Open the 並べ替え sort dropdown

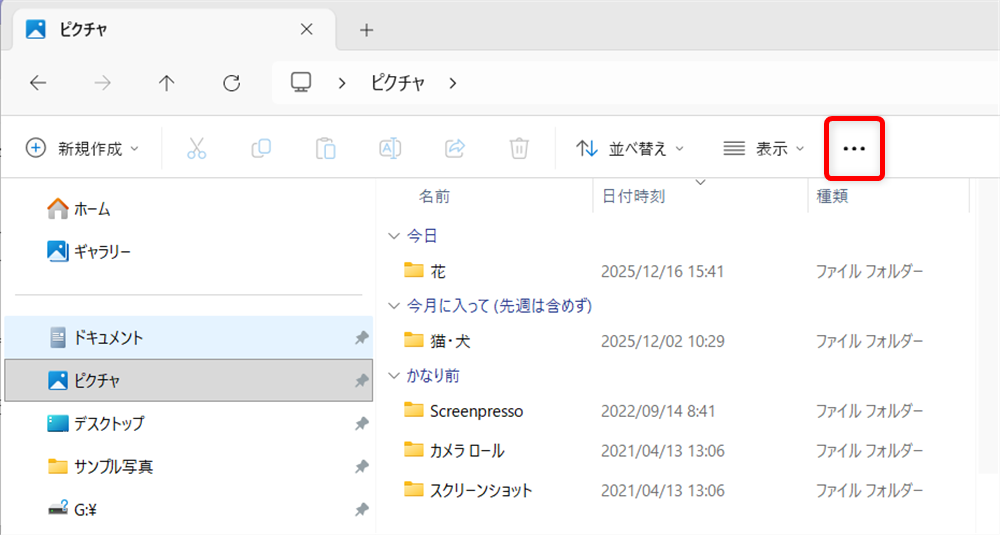[629, 149]
